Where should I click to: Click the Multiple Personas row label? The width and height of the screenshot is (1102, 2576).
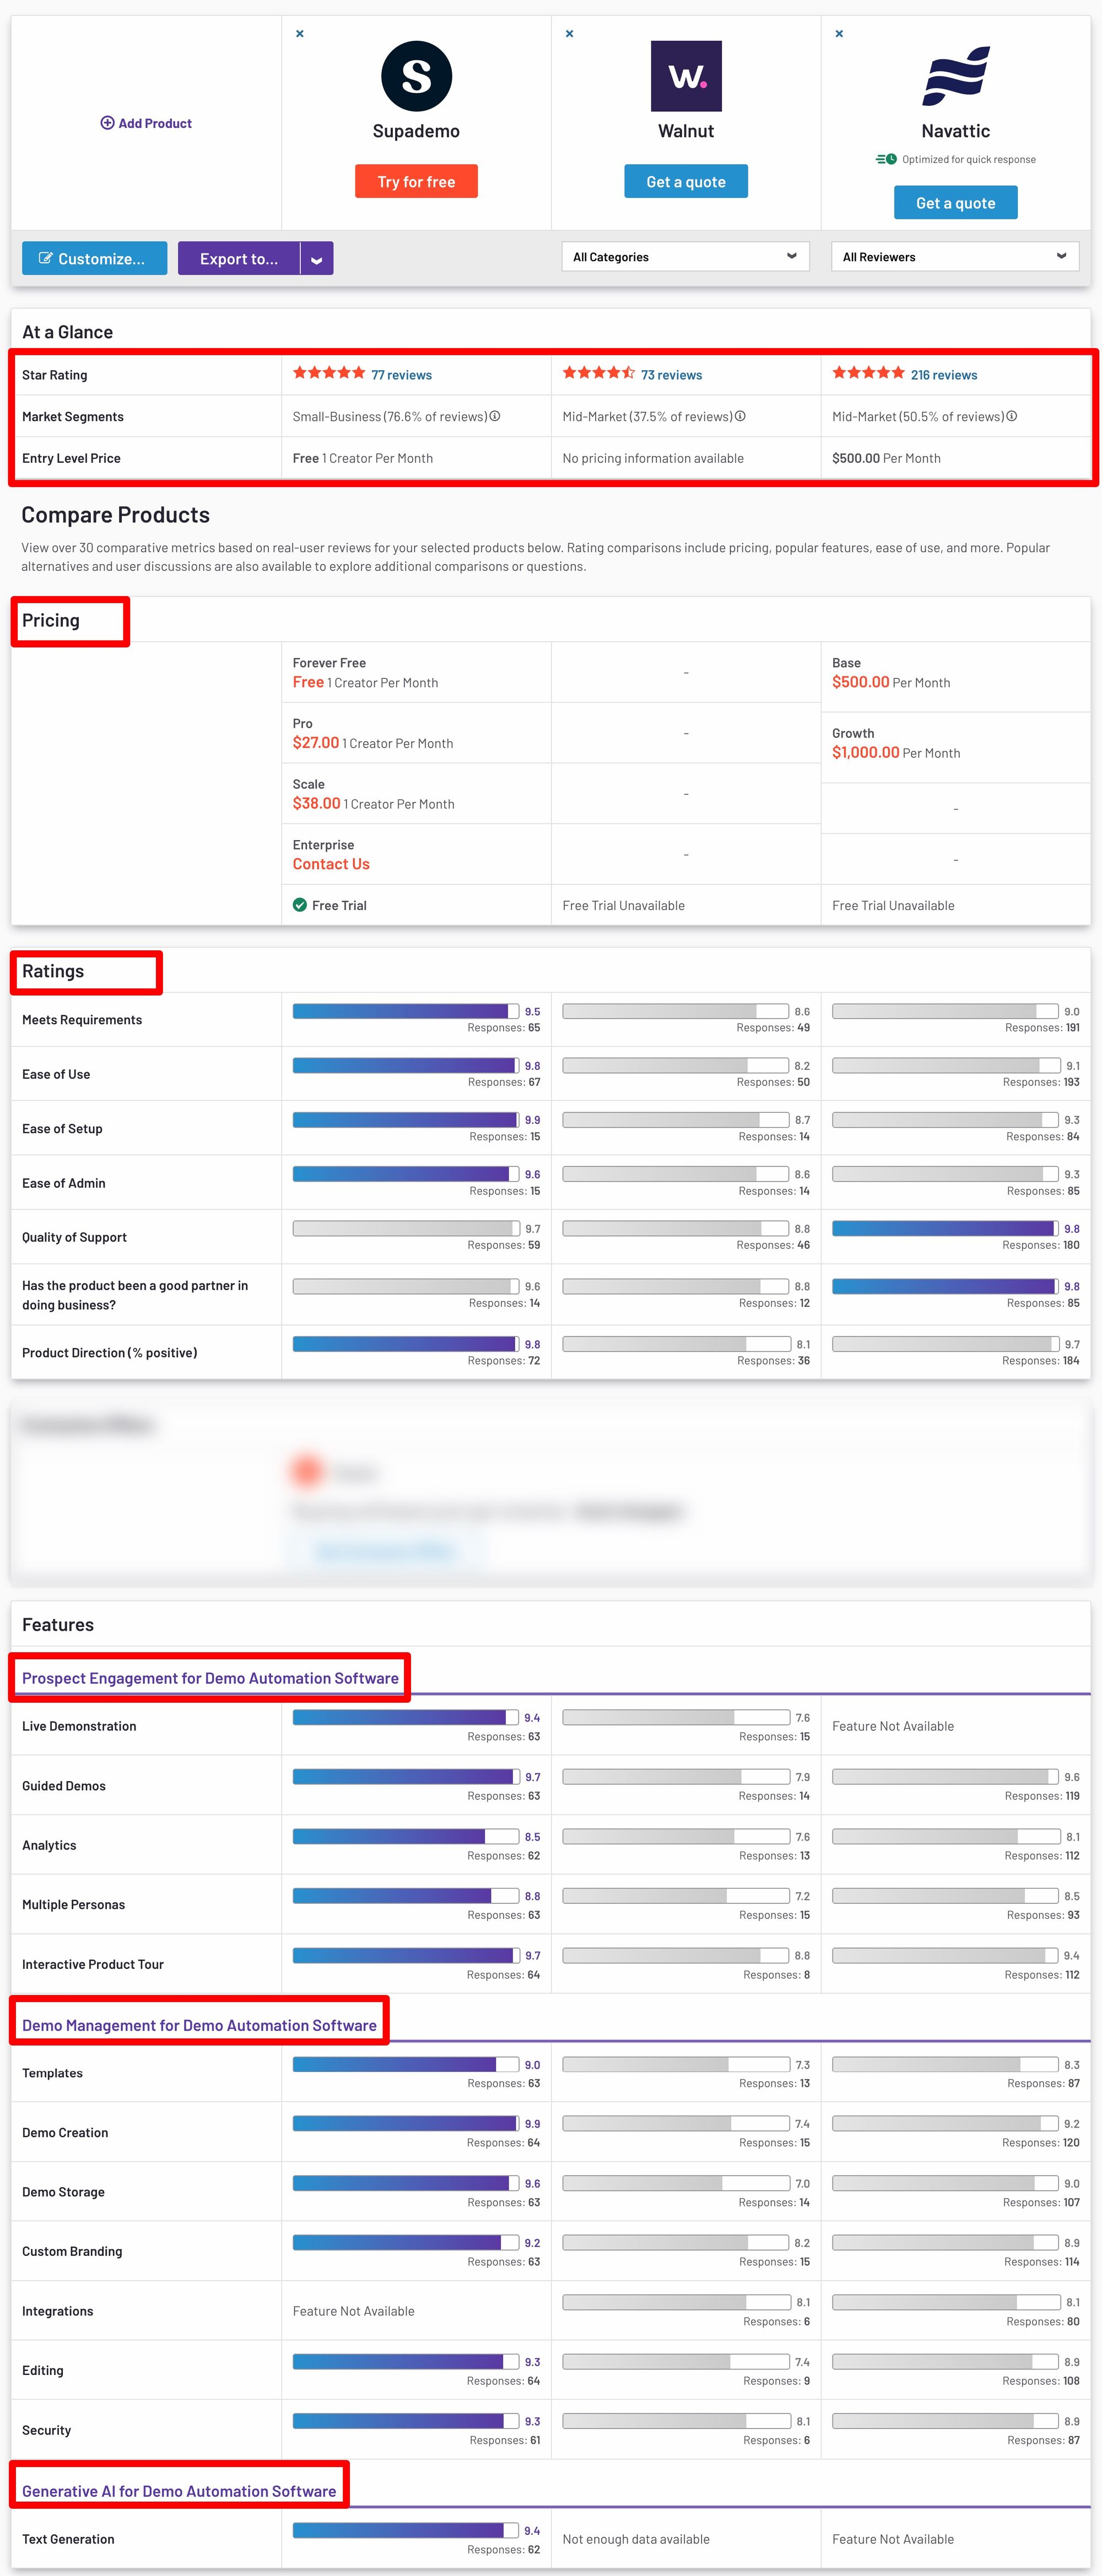click(74, 1905)
